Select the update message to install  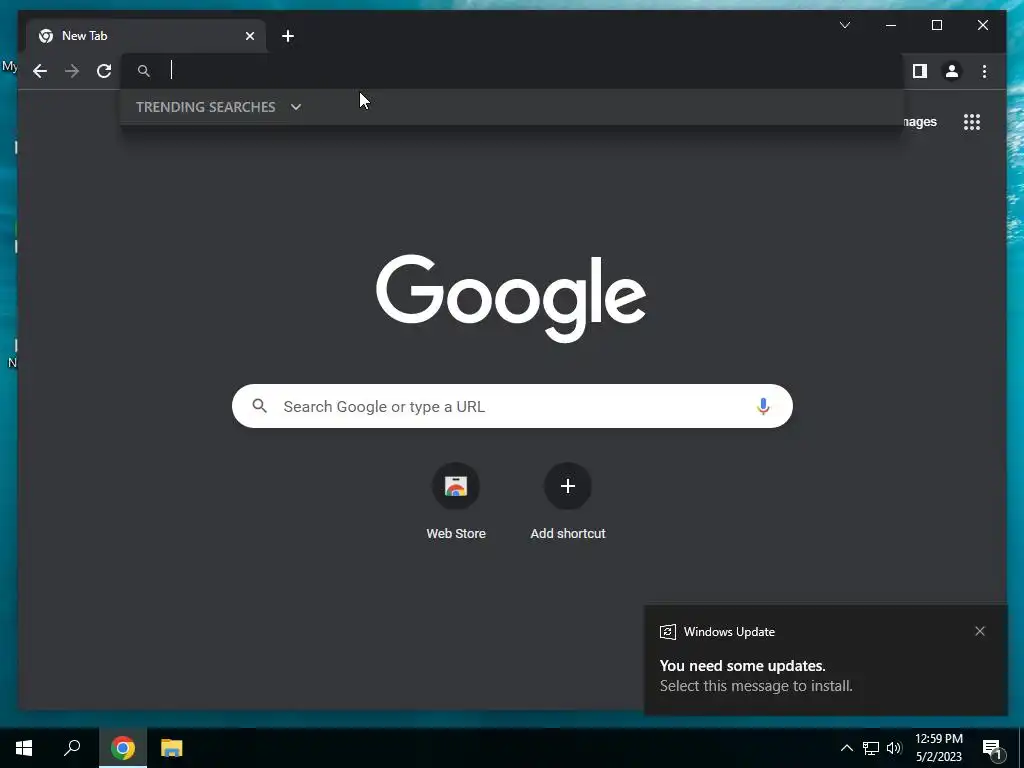tap(756, 686)
